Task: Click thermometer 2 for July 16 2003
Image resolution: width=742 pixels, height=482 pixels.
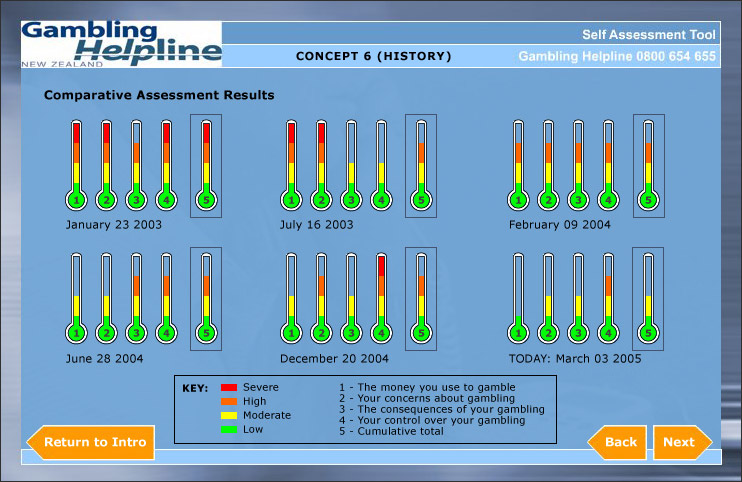Action: point(321,166)
